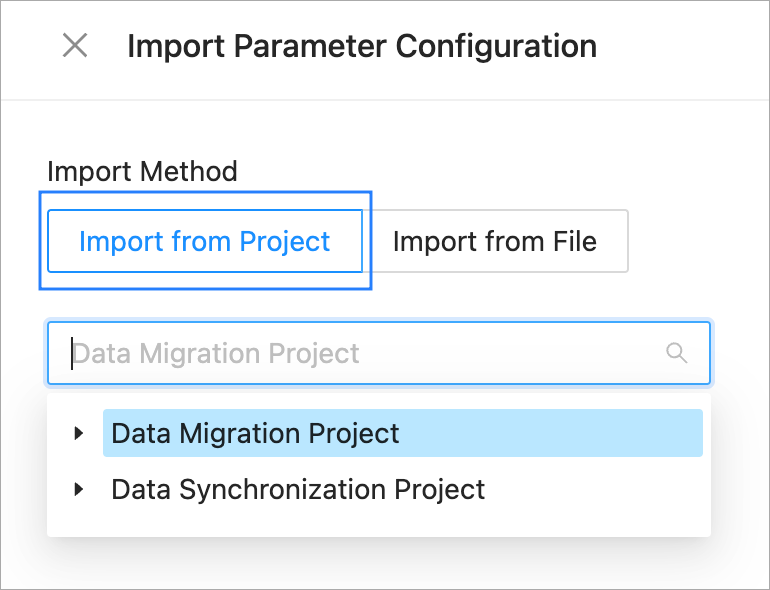Click the magnifier icon in the project search box
The width and height of the screenshot is (770, 590).
pyautogui.click(x=677, y=353)
